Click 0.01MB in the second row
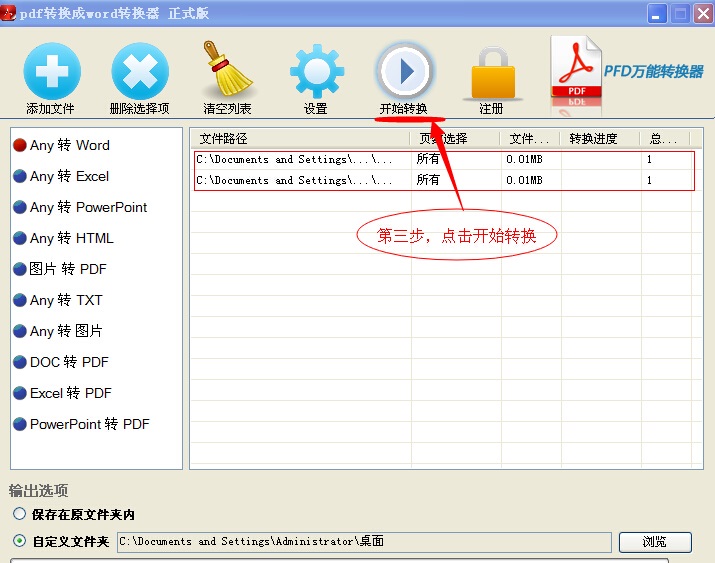This screenshot has width=715, height=563. pos(524,180)
